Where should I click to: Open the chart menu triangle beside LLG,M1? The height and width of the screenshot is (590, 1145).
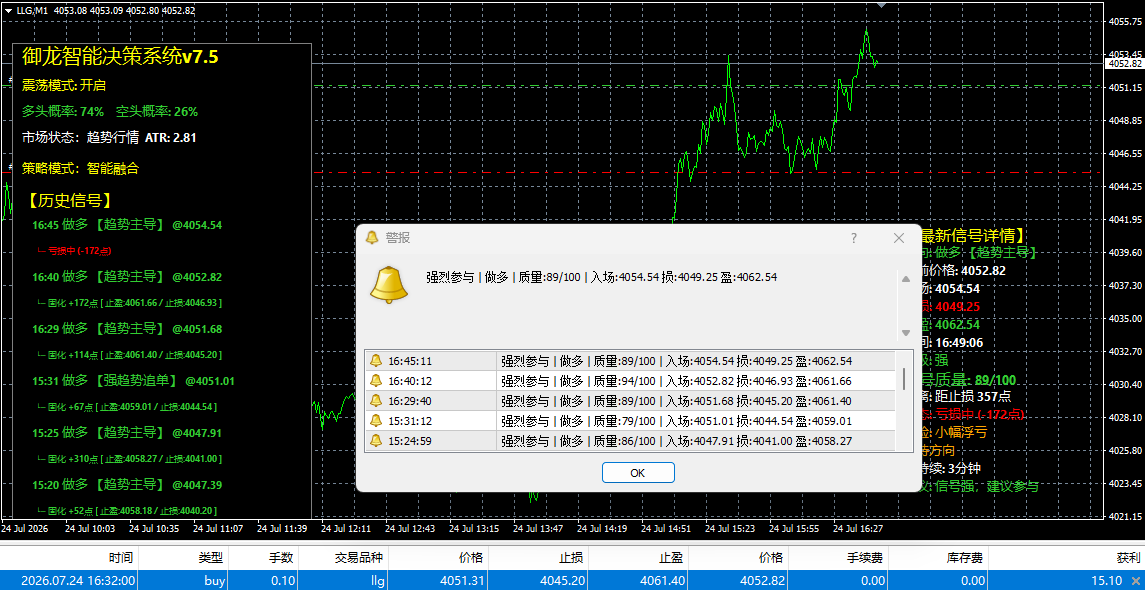click(8, 9)
